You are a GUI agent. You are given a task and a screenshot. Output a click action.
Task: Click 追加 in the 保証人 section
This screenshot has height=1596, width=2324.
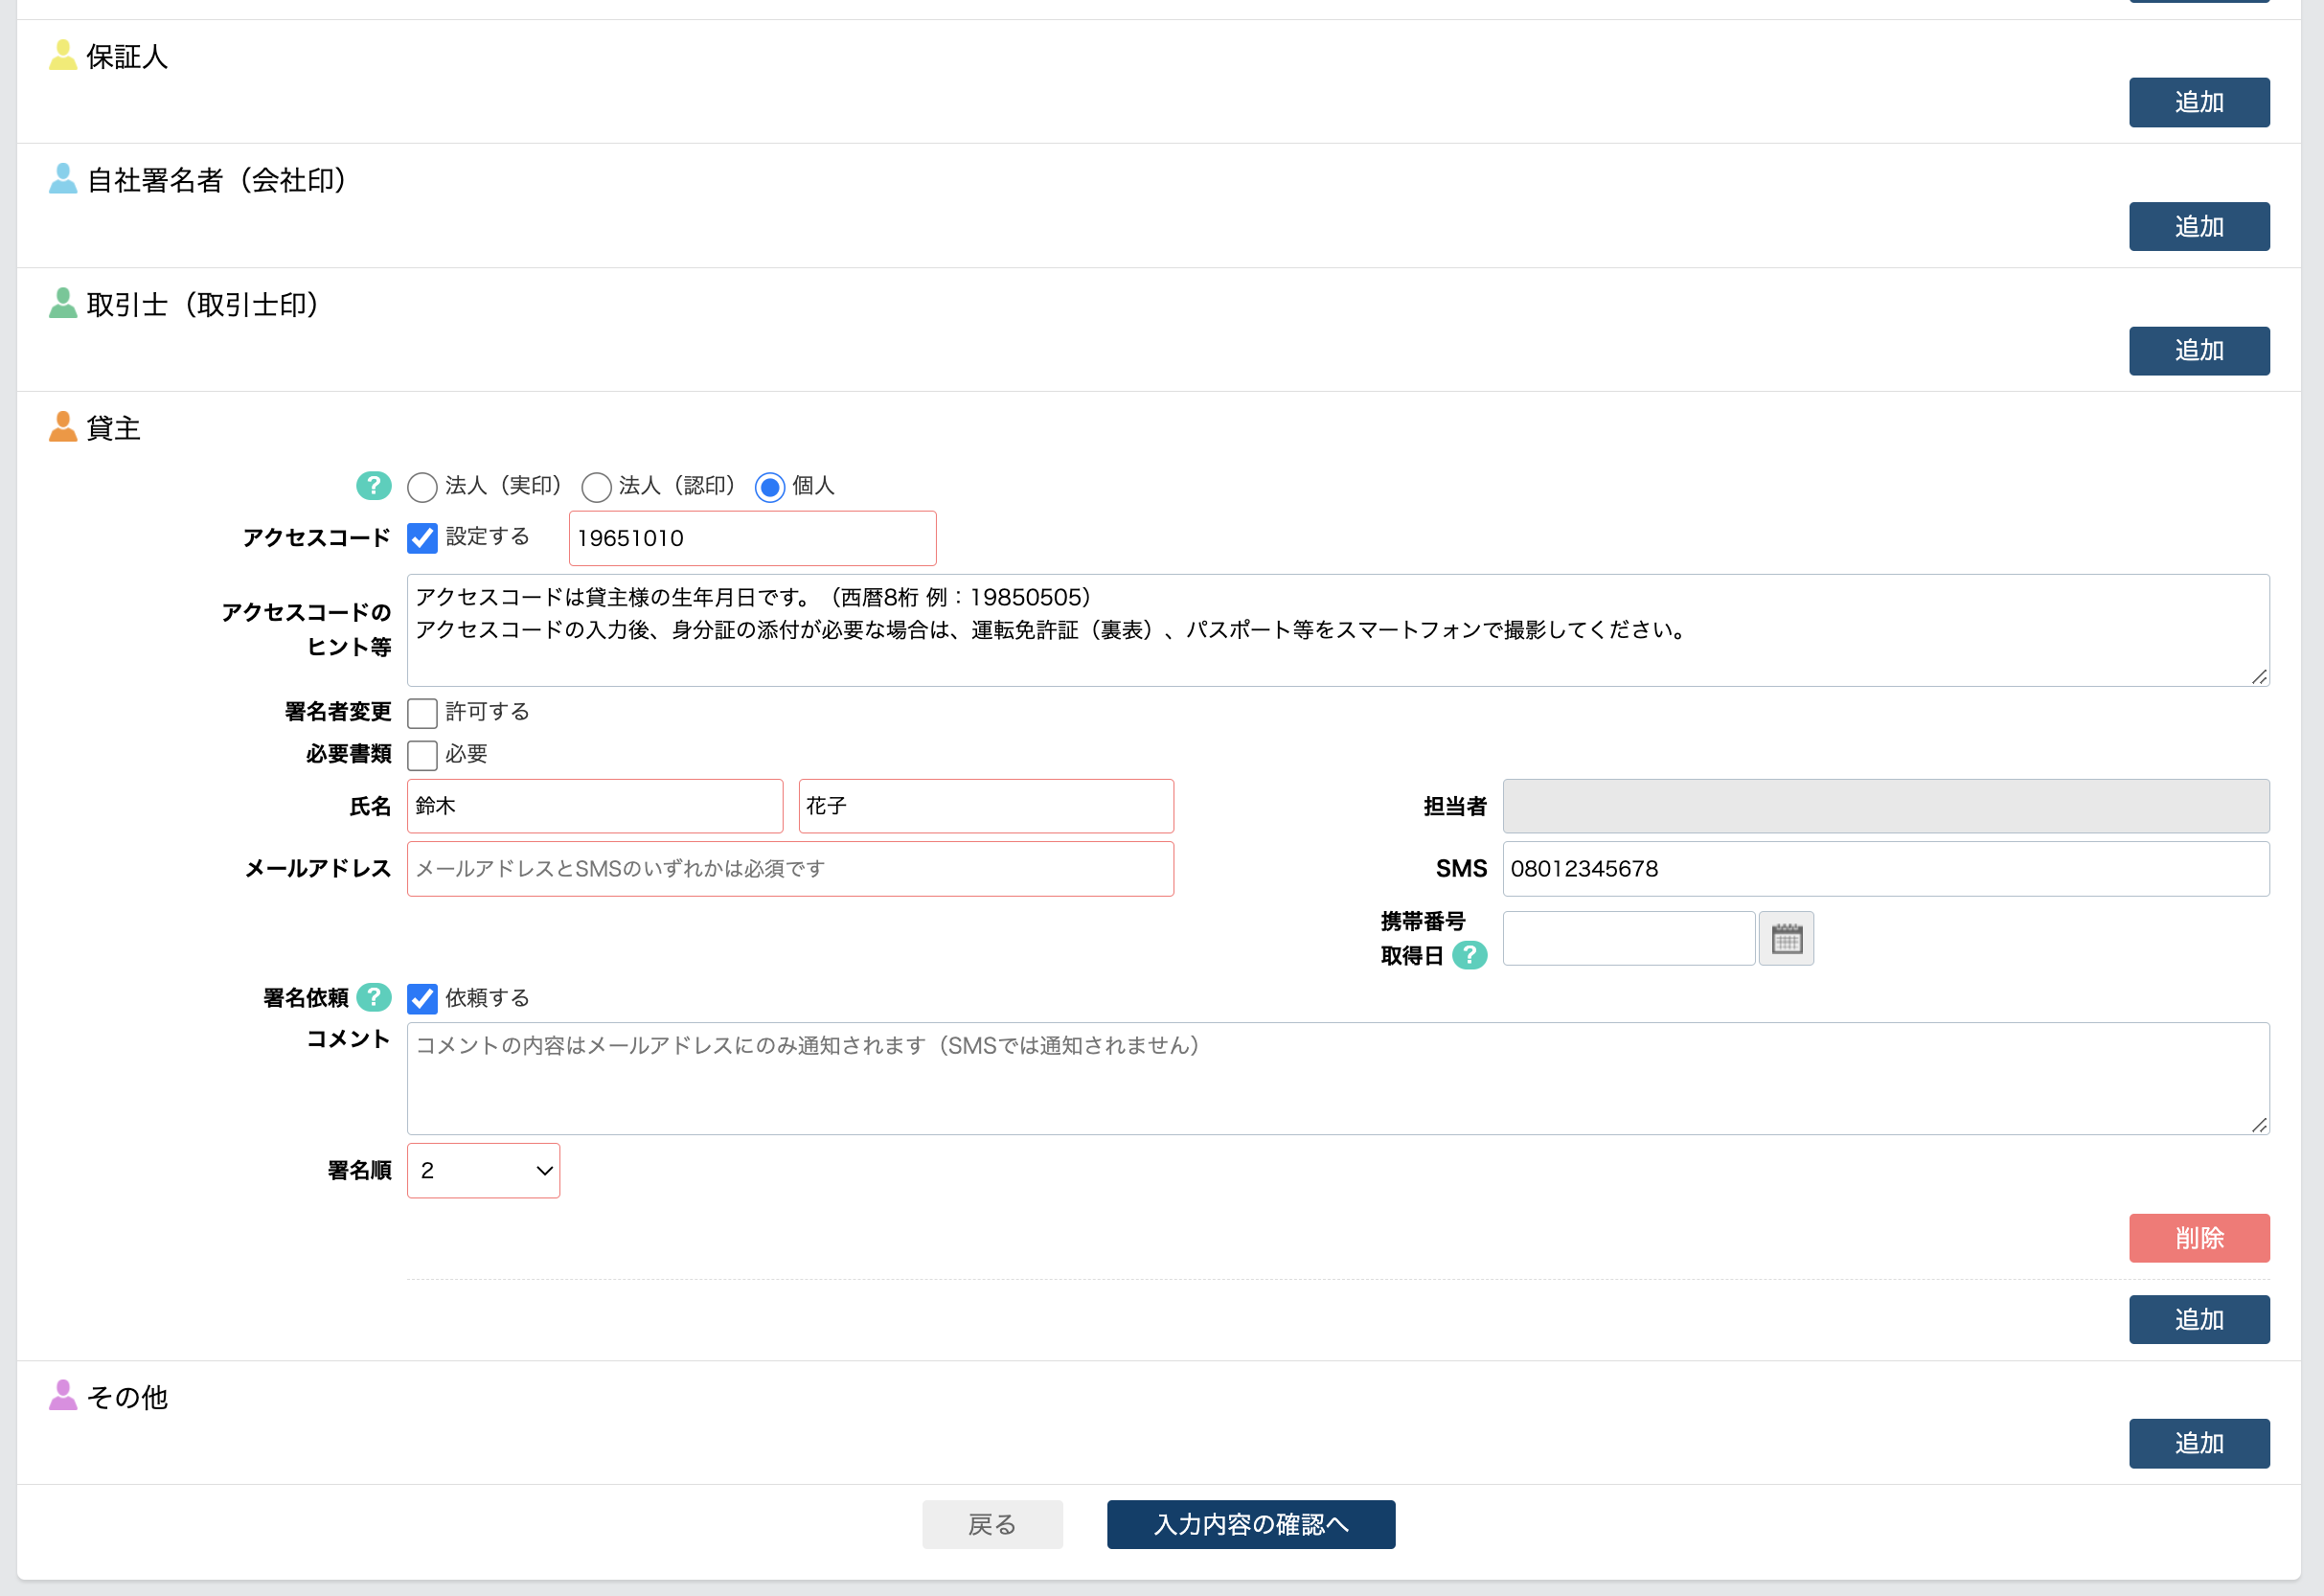coord(2199,101)
